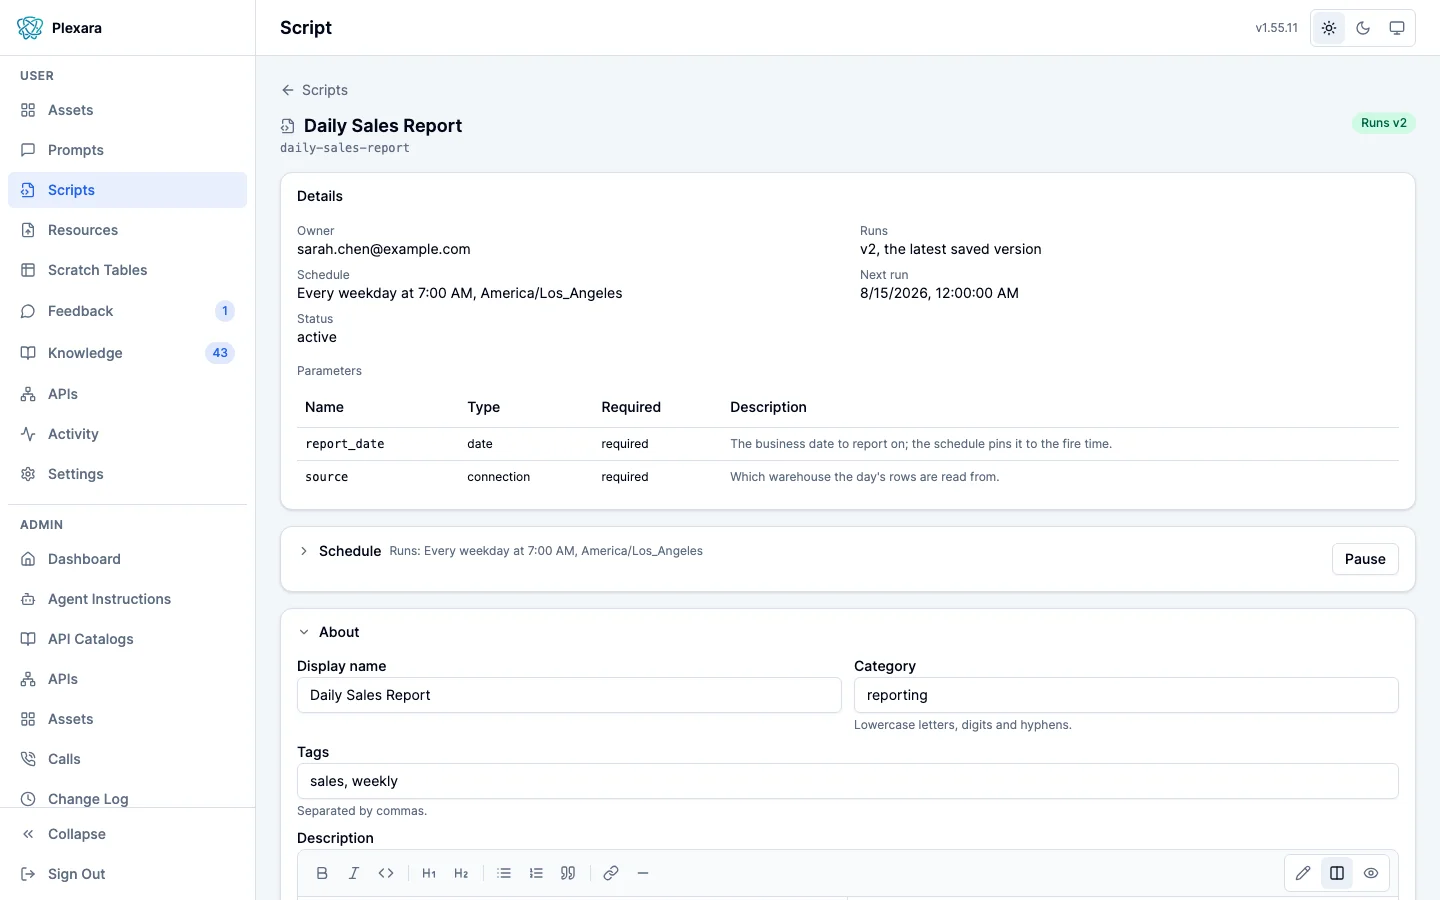Edit the Category field
The width and height of the screenshot is (1440, 900).
coord(1126,695)
